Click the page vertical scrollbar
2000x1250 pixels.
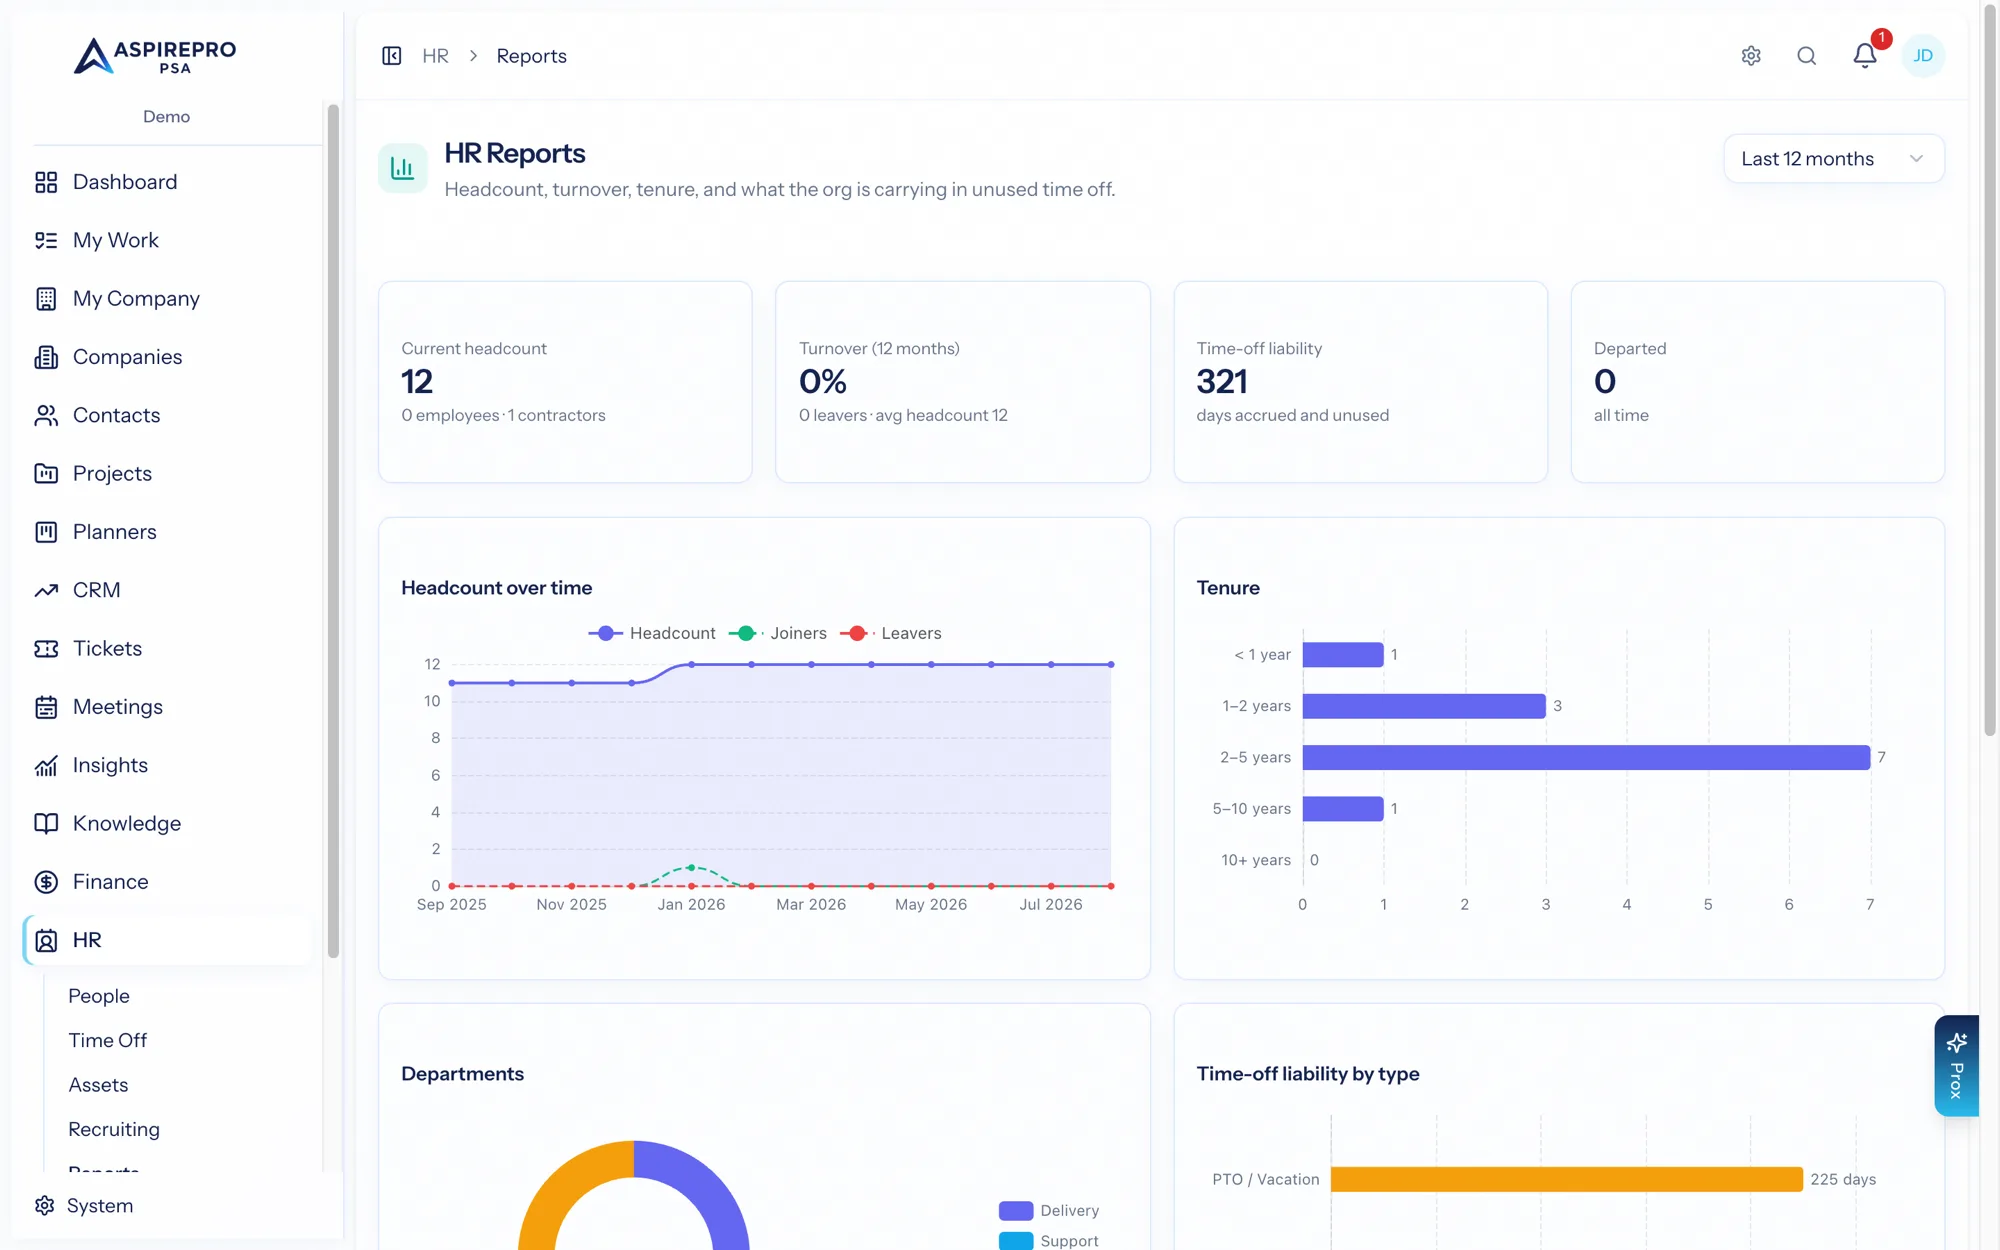(x=1990, y=370)
